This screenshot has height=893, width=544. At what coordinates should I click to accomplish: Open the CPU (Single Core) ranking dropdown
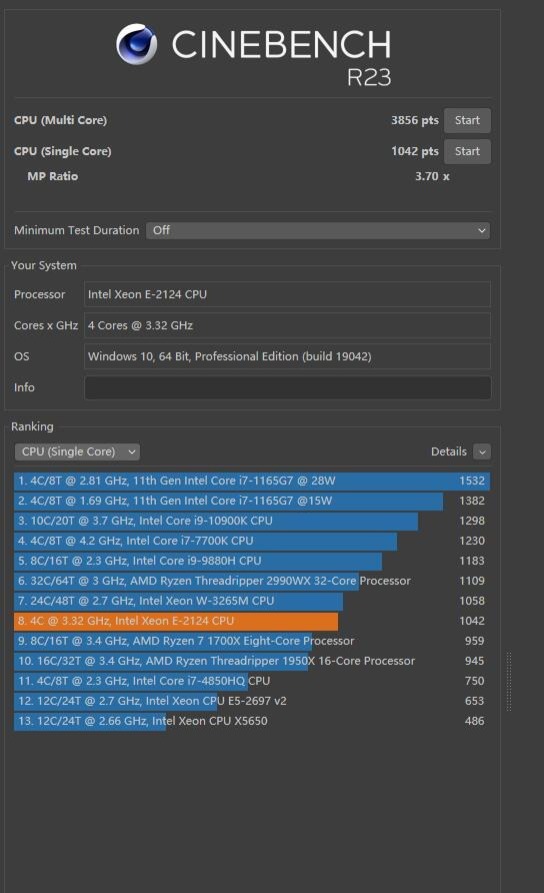click(77, 452)
